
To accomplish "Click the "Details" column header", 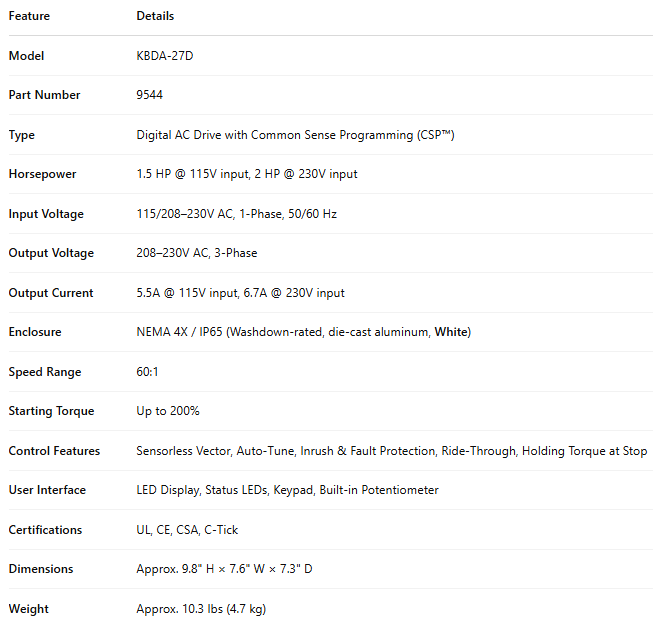I will 155,16.
